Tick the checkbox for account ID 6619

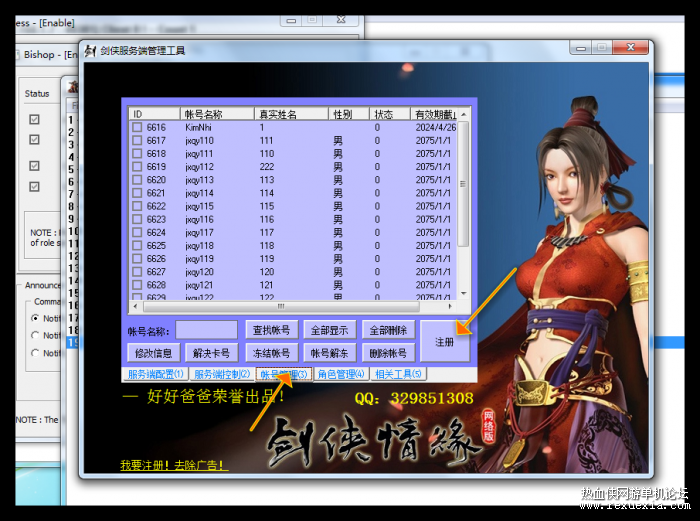[137, 167]
